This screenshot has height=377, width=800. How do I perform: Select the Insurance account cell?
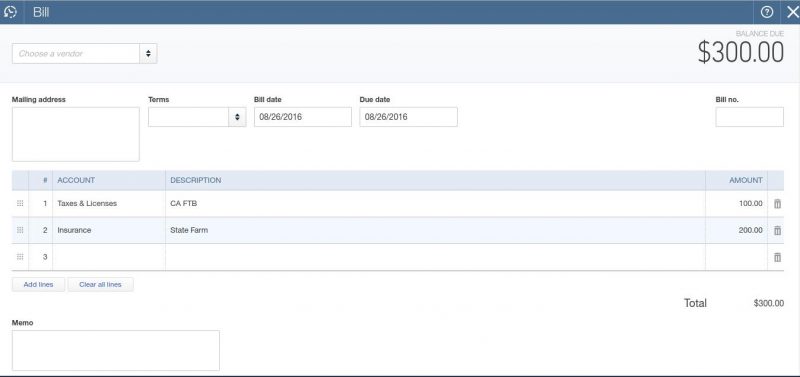tap(109, 231)
